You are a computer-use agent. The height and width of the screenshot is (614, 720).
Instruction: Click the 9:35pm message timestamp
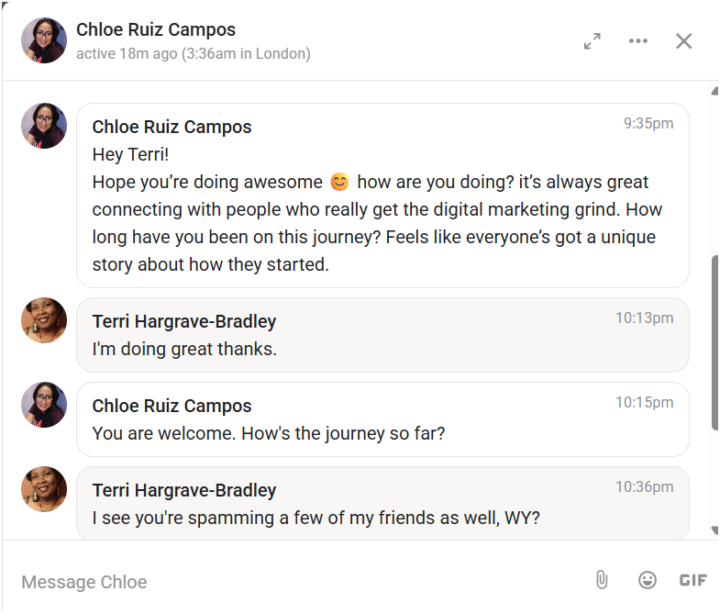pos(648,124)
